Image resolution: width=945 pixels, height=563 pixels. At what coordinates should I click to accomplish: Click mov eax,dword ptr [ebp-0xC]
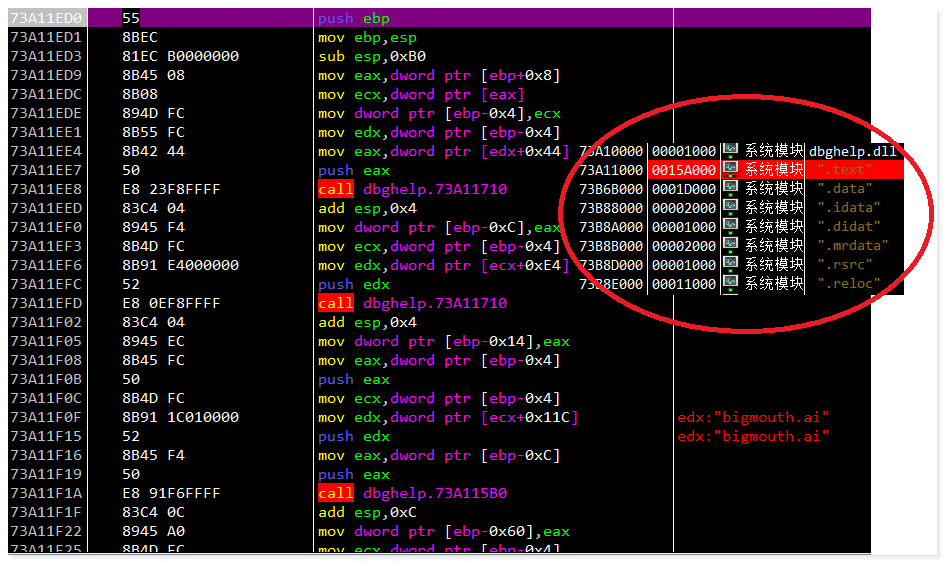[439, 455]
